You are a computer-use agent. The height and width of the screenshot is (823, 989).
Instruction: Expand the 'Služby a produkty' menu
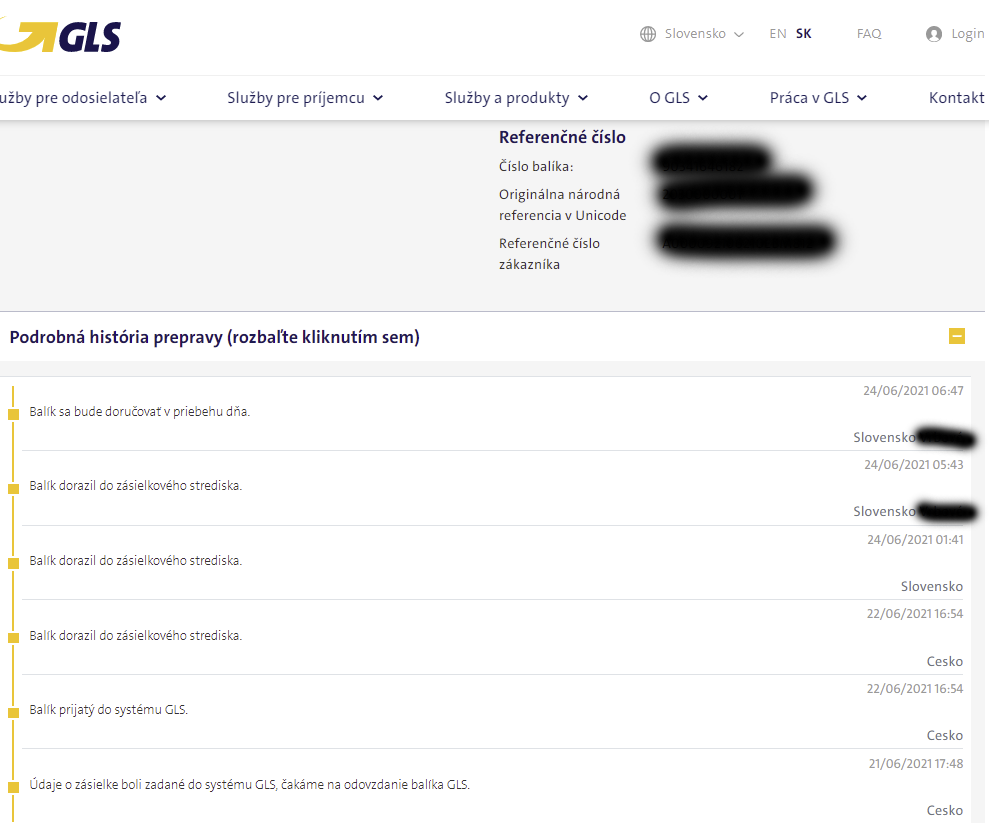516,98
